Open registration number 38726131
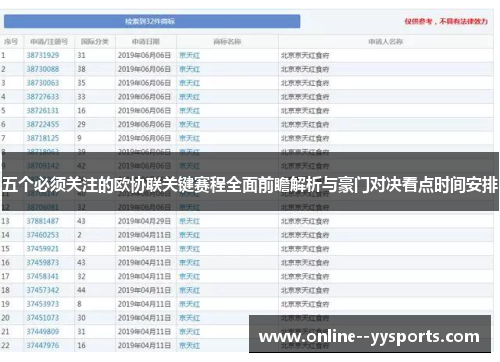Viewport: 500px width, 362px height. (x=43, y=111)
